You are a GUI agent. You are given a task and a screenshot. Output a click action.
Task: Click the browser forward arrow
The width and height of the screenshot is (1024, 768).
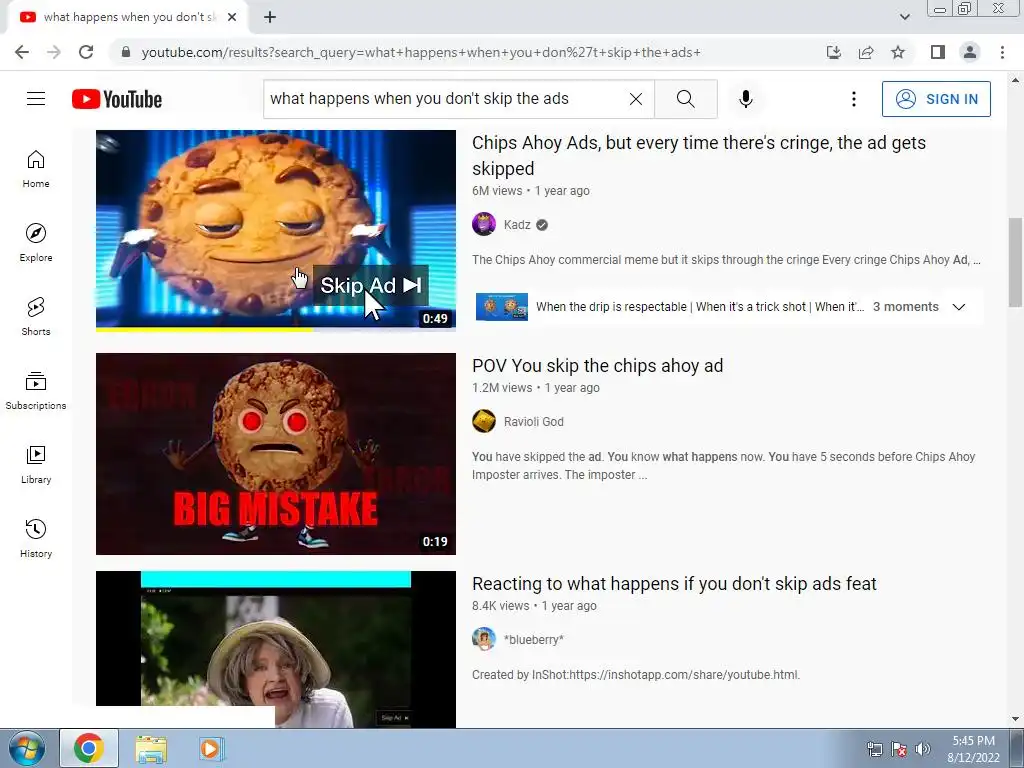pyautogui.click(x=54, y=52)
